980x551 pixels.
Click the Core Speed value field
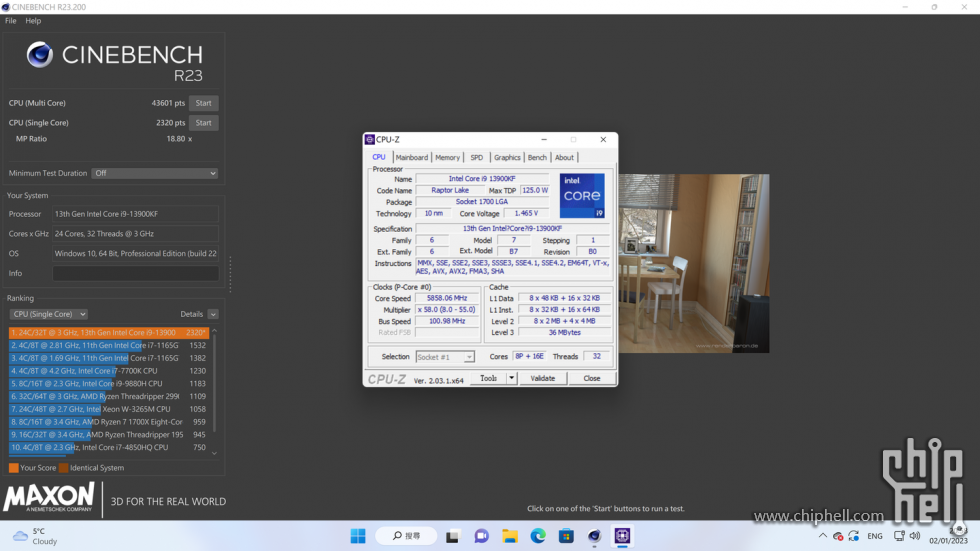click(447, 299)
